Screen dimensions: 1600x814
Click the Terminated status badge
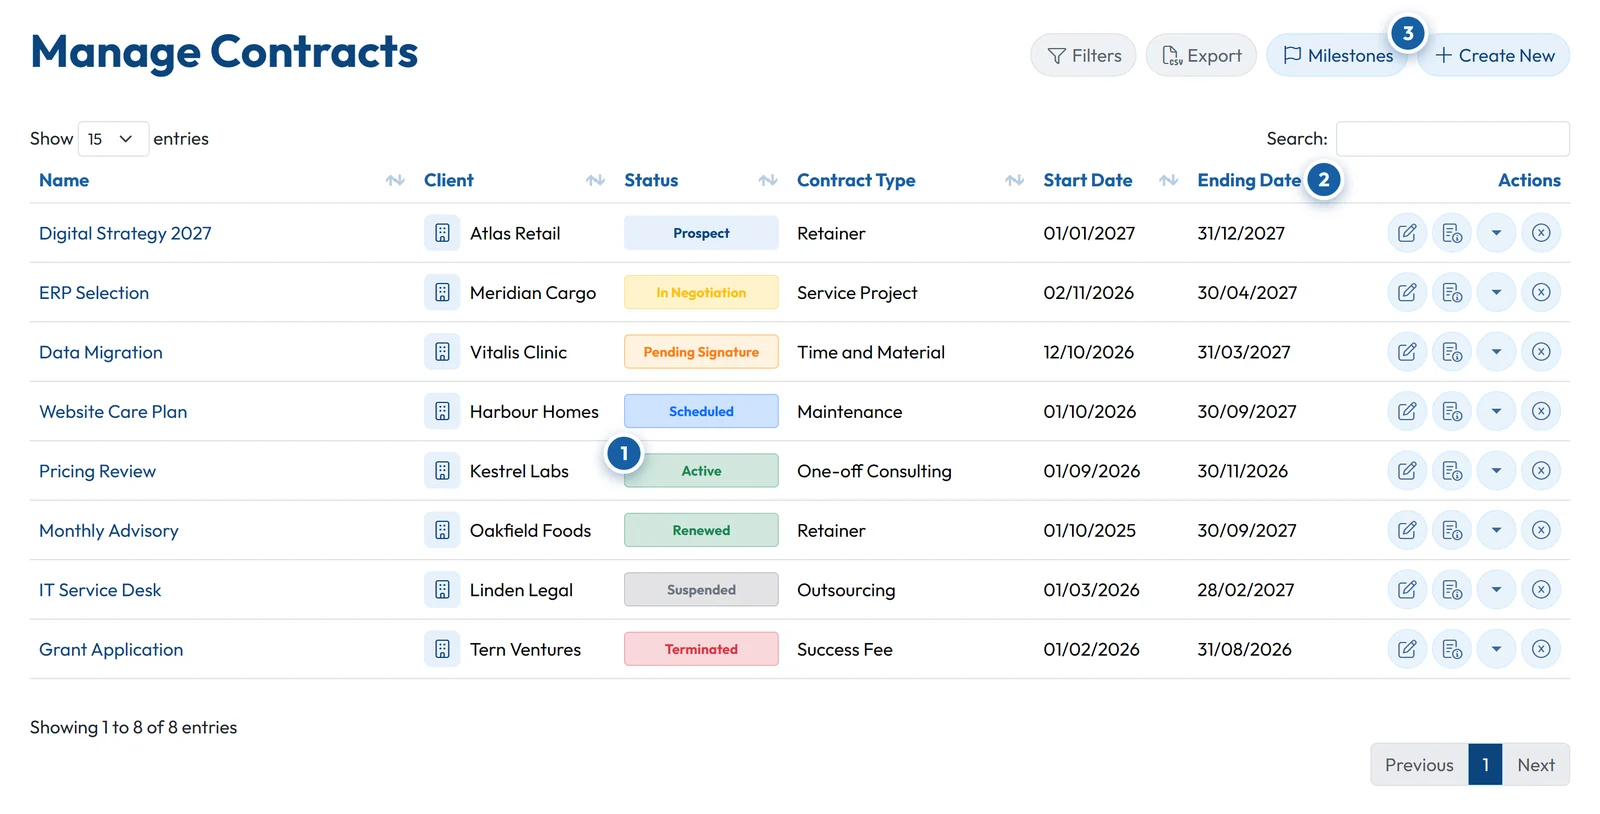701,649
